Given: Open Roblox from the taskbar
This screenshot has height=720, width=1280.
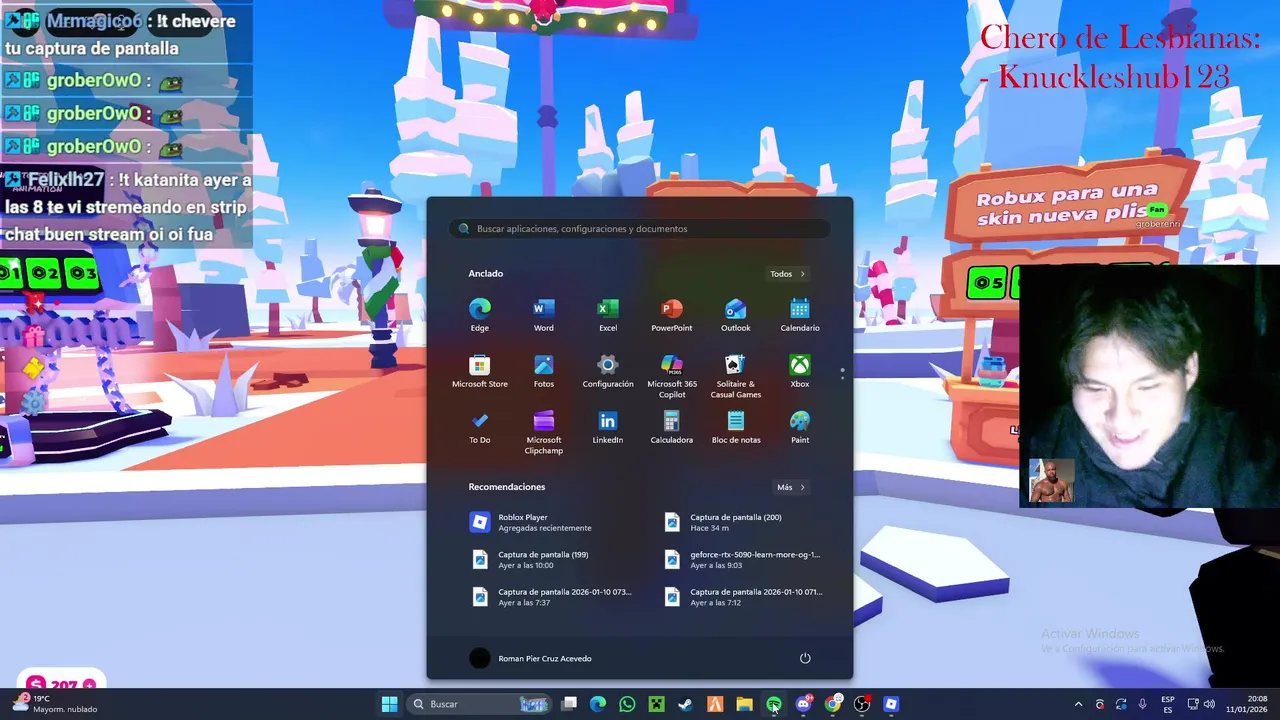Looking at the screenshot, I should pos(891,704).
